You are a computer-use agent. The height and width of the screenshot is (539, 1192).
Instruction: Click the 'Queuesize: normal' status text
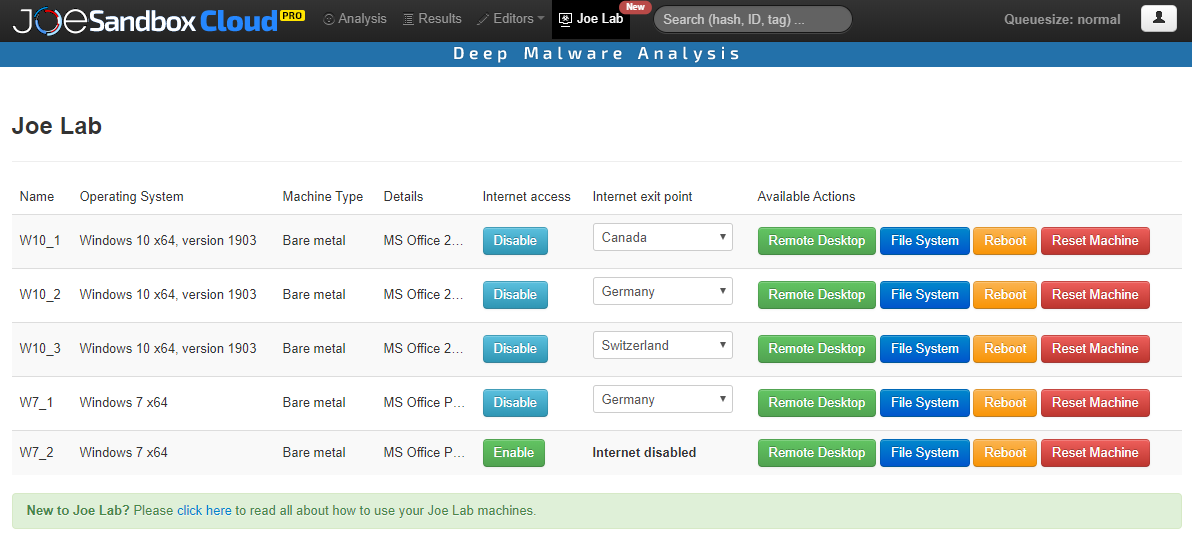pyautogui.click(x=1062, y=20)
